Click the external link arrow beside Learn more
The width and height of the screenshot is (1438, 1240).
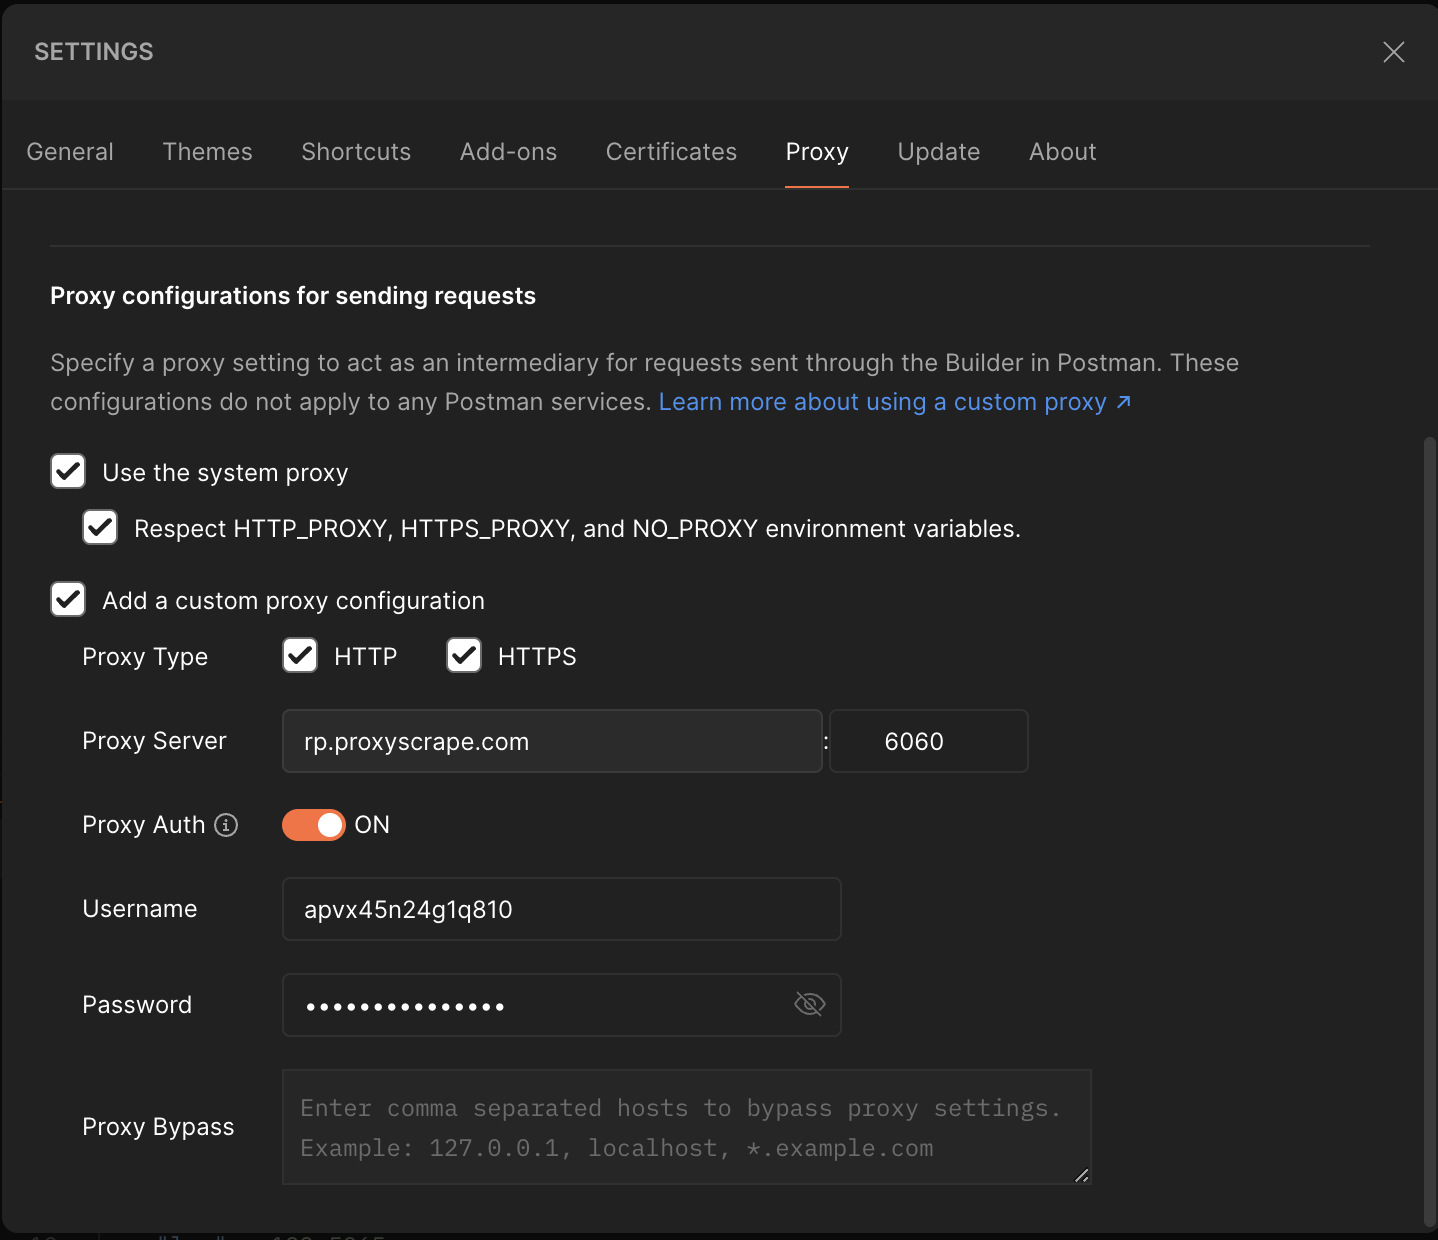coord(1122,401)
